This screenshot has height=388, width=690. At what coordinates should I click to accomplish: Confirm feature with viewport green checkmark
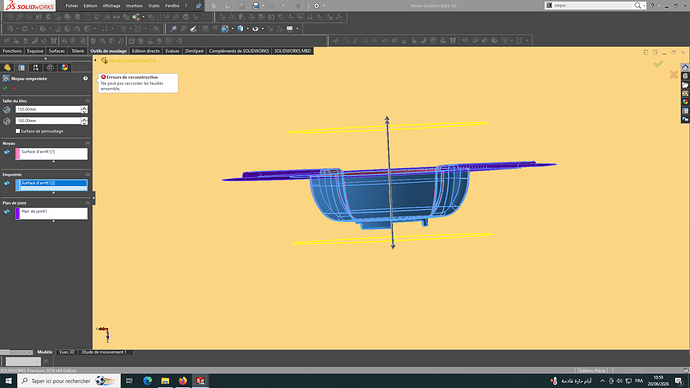click(658, 64)
